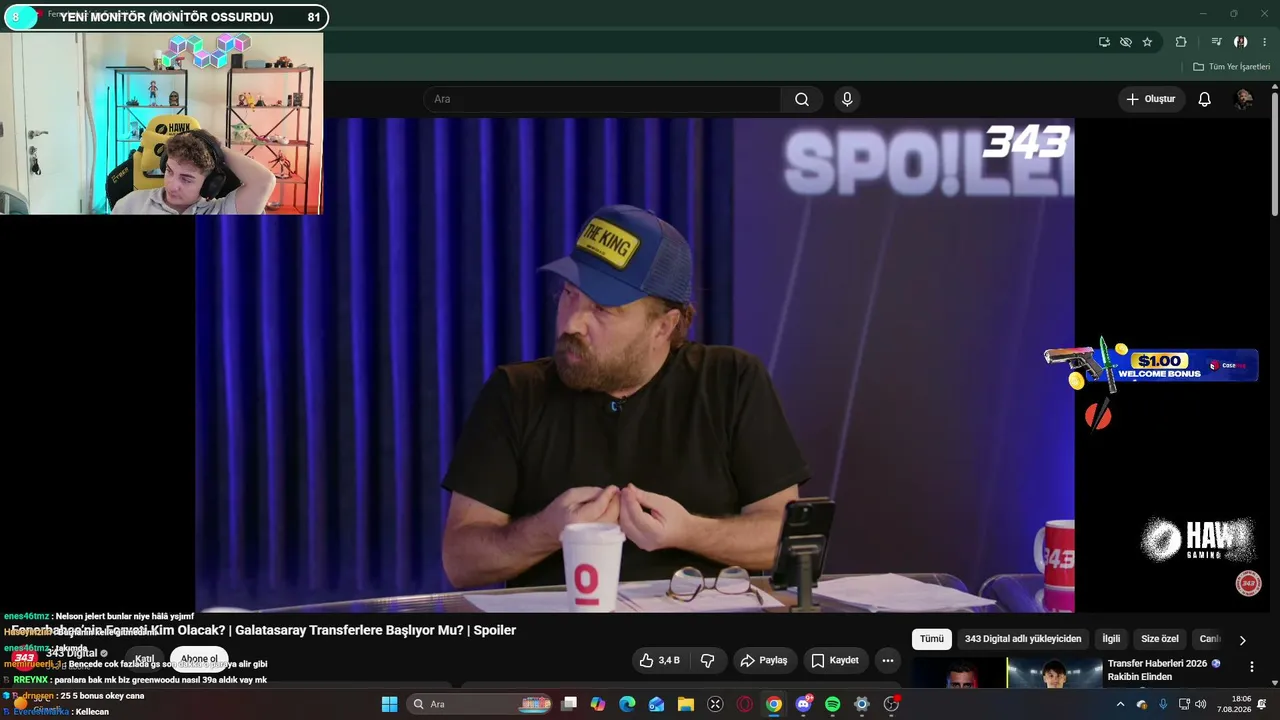Open Chrome media controls icon

point(1216,42)
